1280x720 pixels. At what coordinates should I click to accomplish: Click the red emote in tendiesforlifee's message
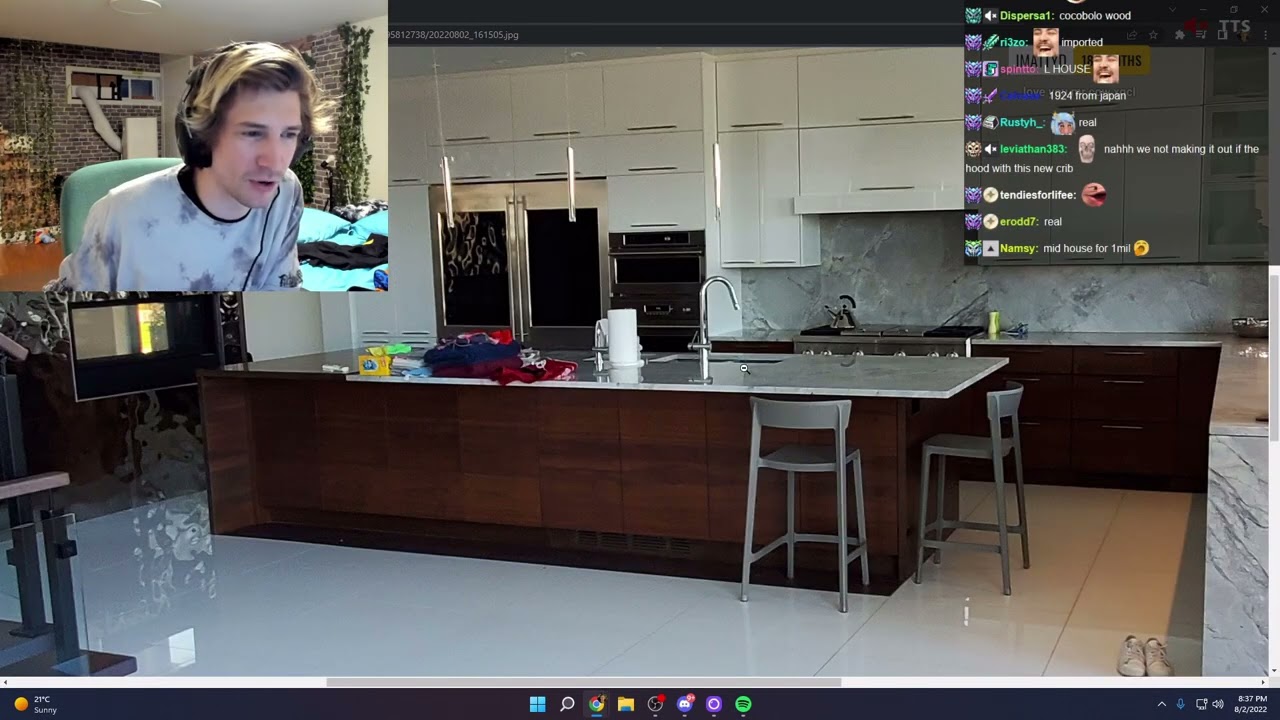tap(1093, 194)
